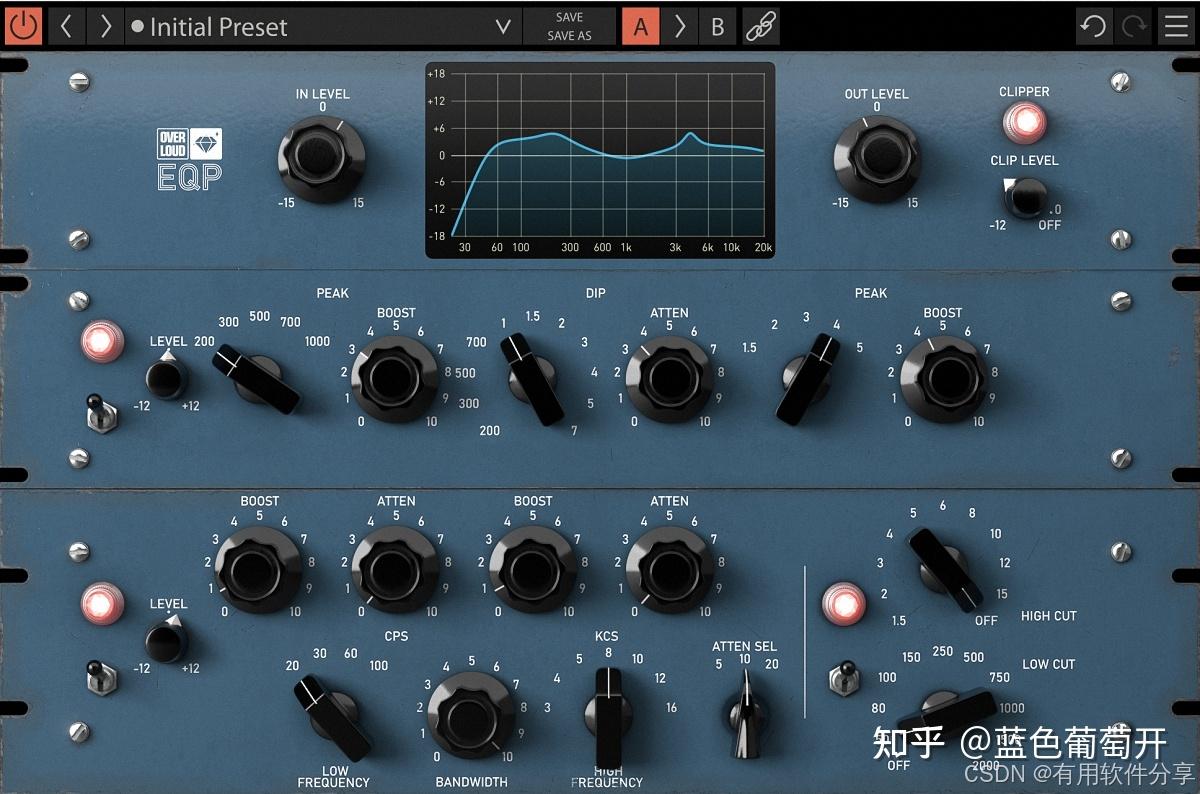Click the mid-section bypass lamp

100,341
